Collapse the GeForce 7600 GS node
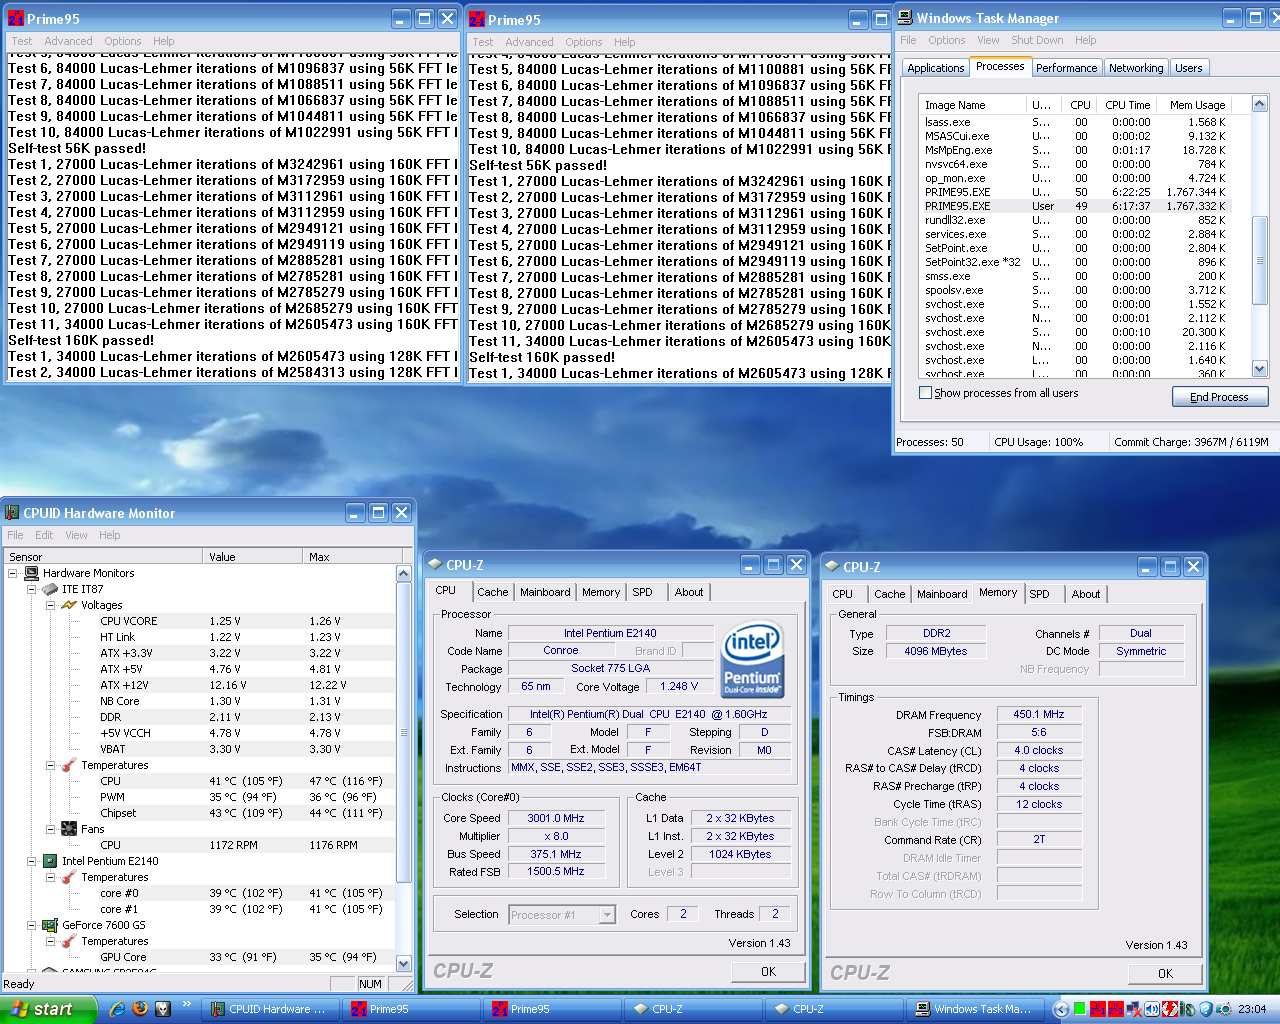 point(32,925)
